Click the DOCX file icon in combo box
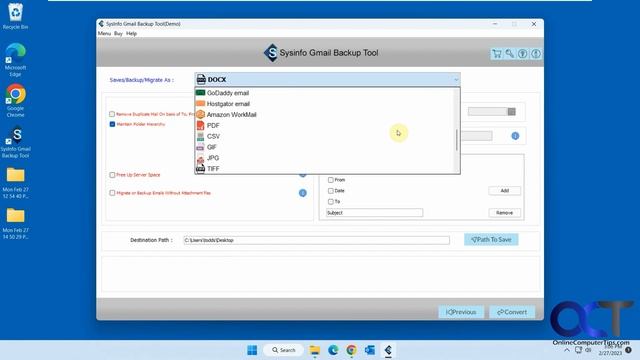 (x=201, y=79)
